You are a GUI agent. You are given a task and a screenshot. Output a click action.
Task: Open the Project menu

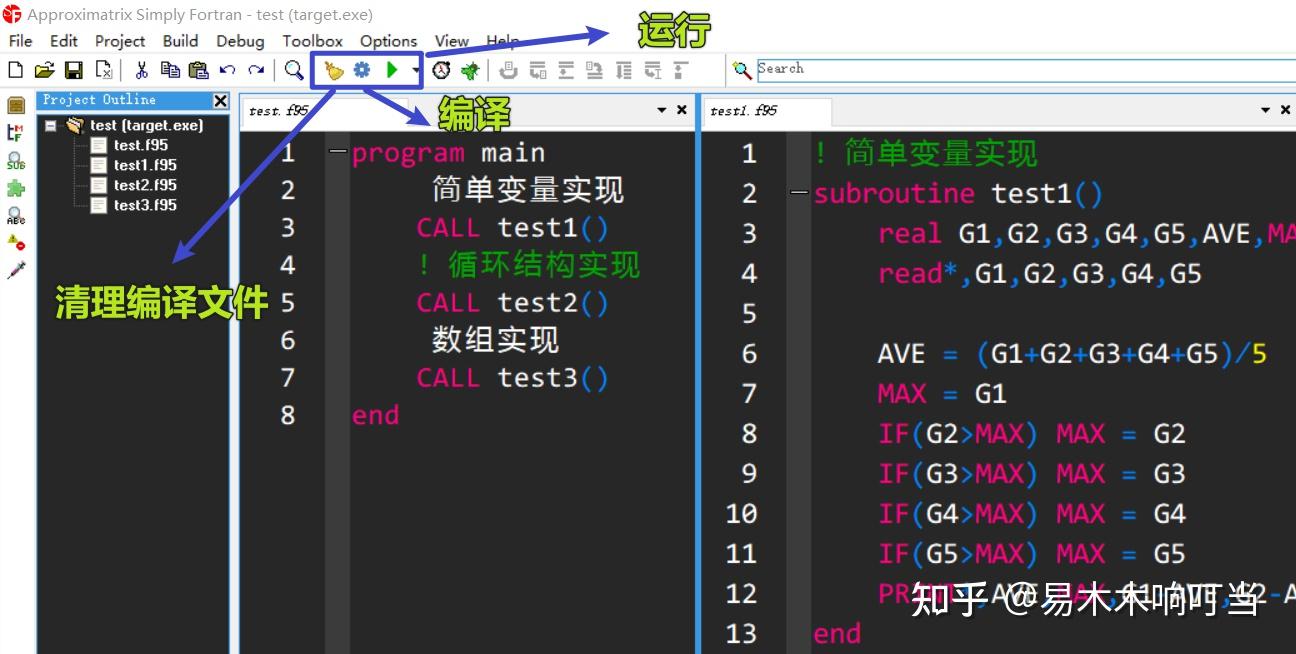click(x=120, y=41)
